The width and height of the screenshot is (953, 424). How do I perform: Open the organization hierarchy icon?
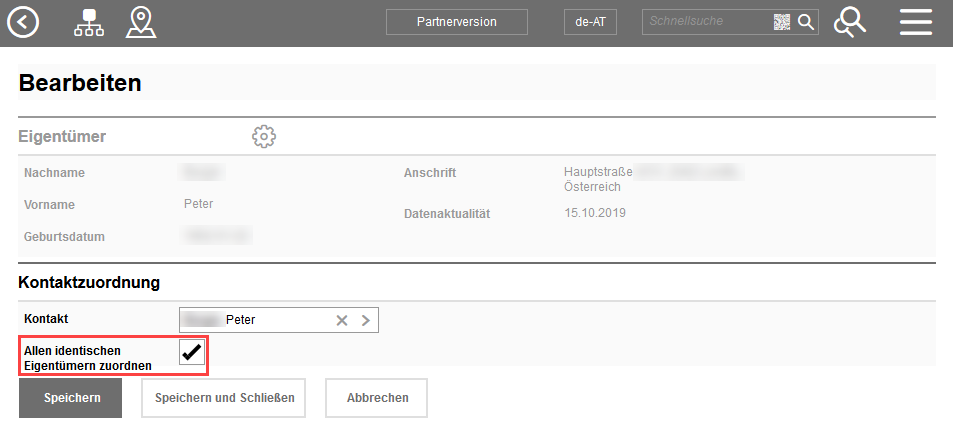(x=89, y=23)
